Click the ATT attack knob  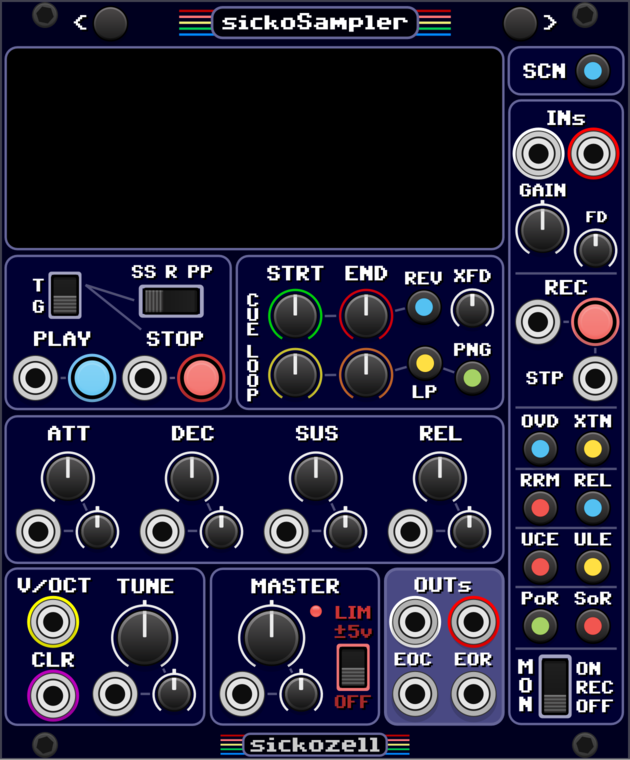click(68, 478)
